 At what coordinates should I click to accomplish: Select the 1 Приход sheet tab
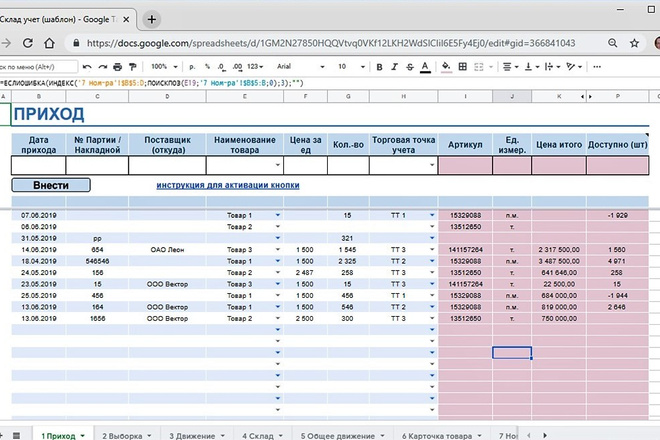(59, 436)
